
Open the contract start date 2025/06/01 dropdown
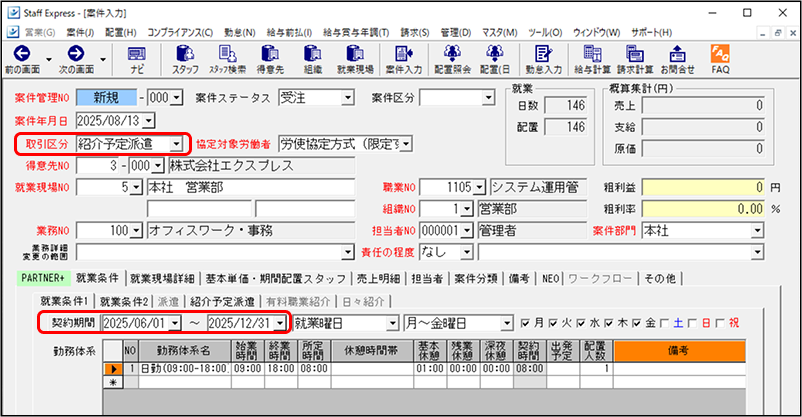175,323
